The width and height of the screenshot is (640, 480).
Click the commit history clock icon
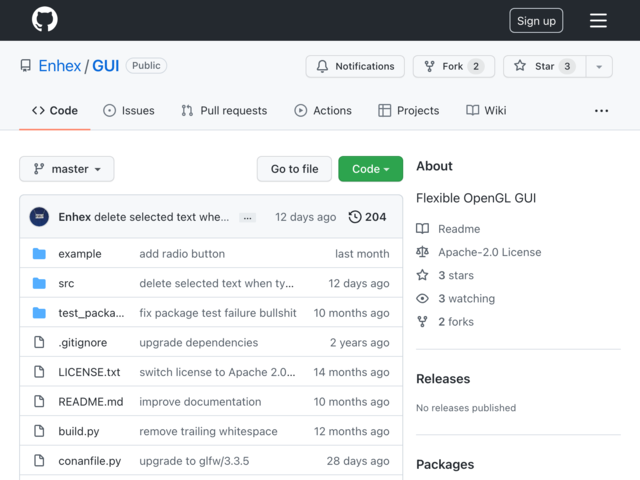point(355,217)
